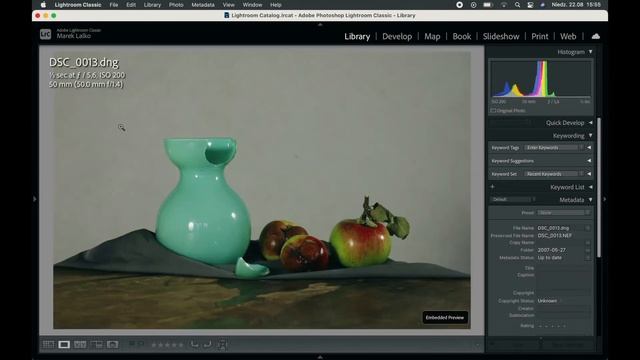Open Compare view (XY icon)
The width and height of the screenshot is (640, 360).
coord(80,344)
